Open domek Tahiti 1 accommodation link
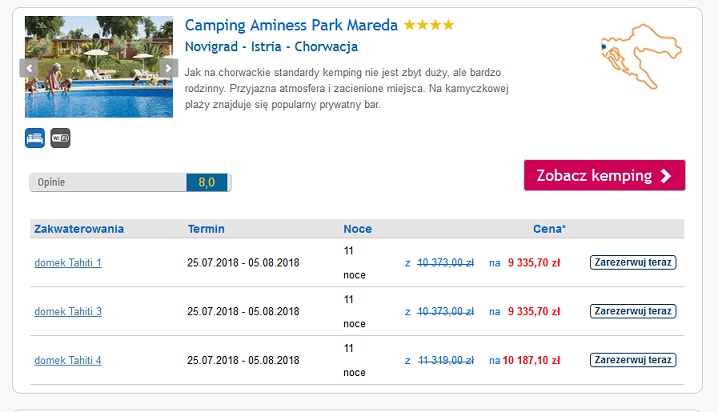Screen dimensions: 718x412 click(x=68, y=263)
